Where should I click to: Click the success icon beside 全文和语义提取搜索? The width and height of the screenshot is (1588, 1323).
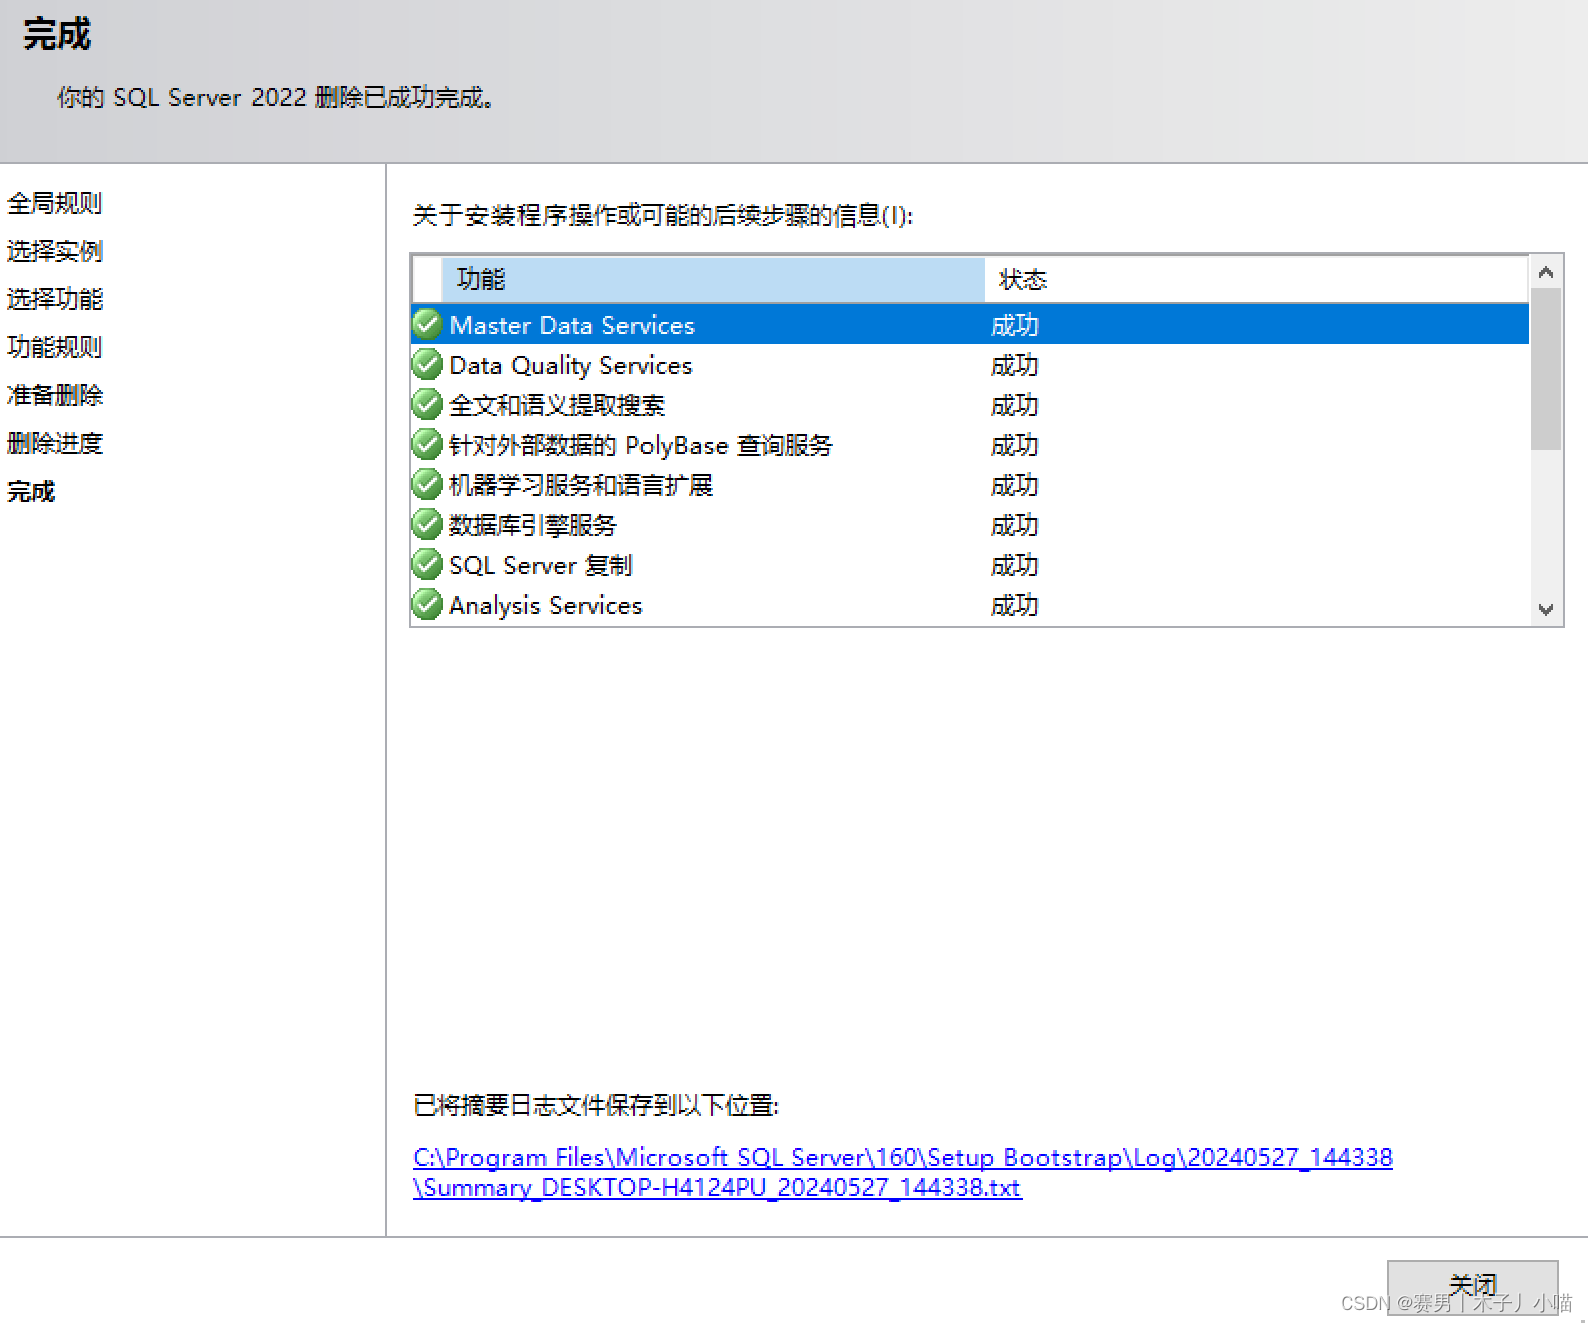tap(427, 404)
